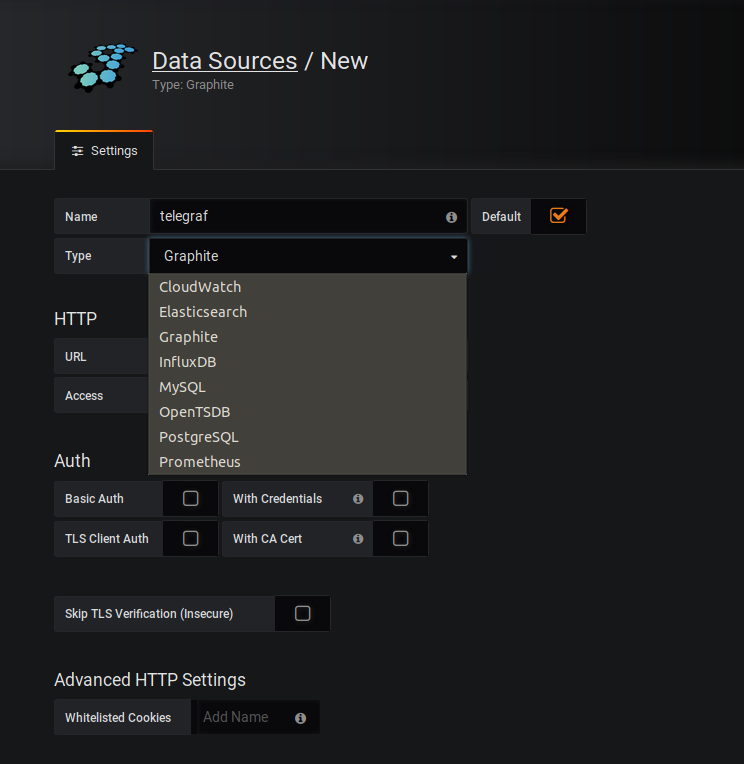This screenshot has width=744, height=764.
Task: Toggle Skip TLS Verification (Insecure) checkbox
Action: (303, 613)
